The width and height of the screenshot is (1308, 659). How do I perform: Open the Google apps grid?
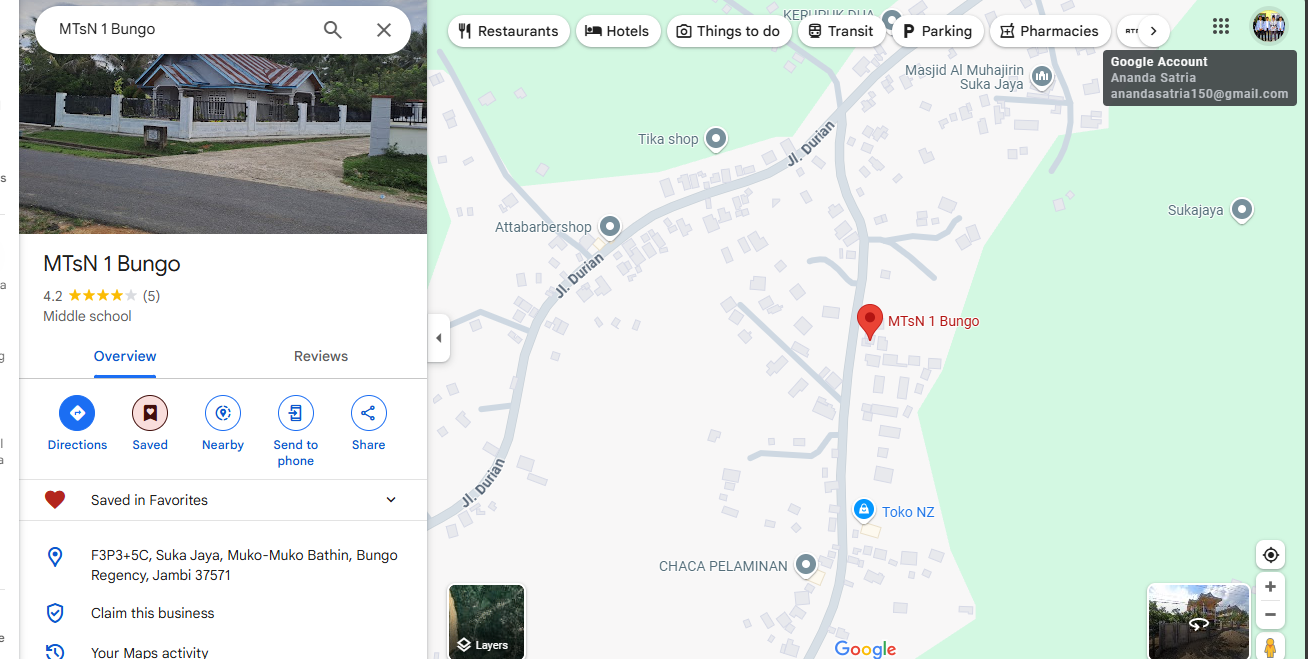(x=1221, y=26)
